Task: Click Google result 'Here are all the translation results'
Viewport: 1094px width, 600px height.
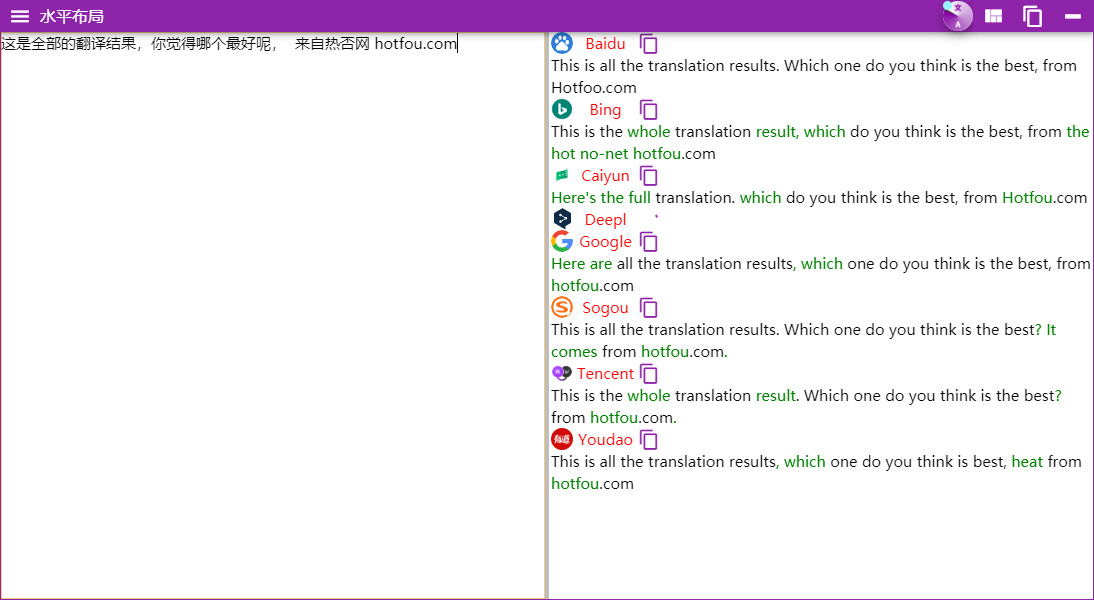Action: coord(673,264)
